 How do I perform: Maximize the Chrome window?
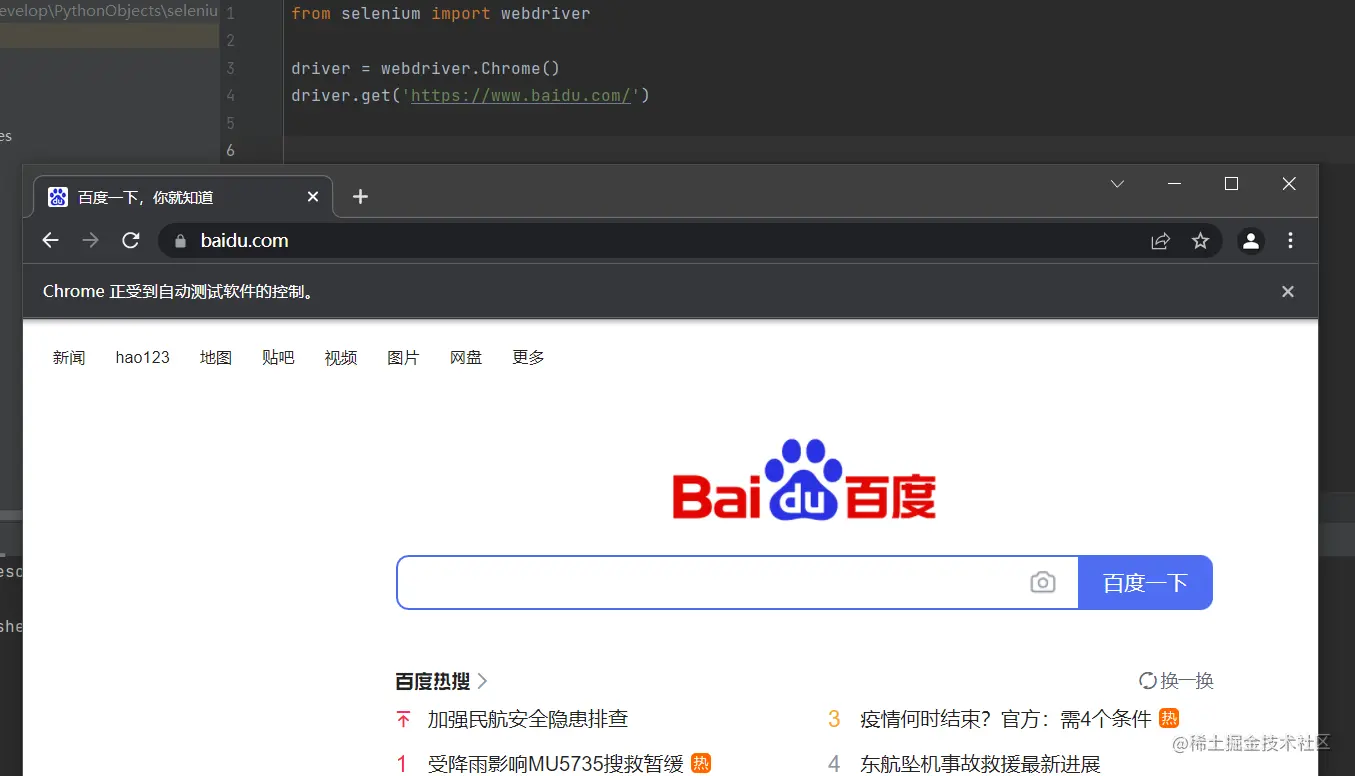pyautogui.click(x=1232, y=184)
